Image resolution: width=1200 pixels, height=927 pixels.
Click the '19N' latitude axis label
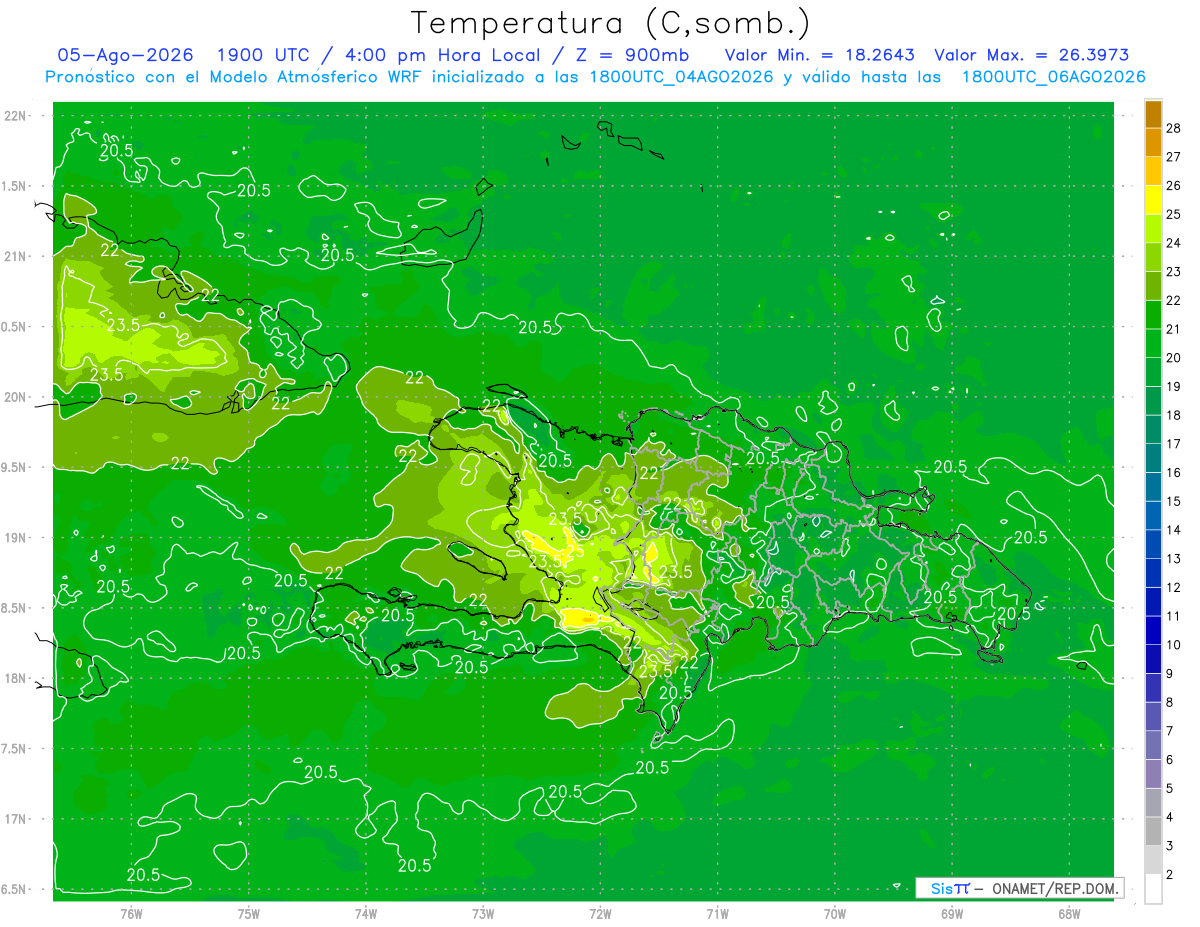point(17,538)
